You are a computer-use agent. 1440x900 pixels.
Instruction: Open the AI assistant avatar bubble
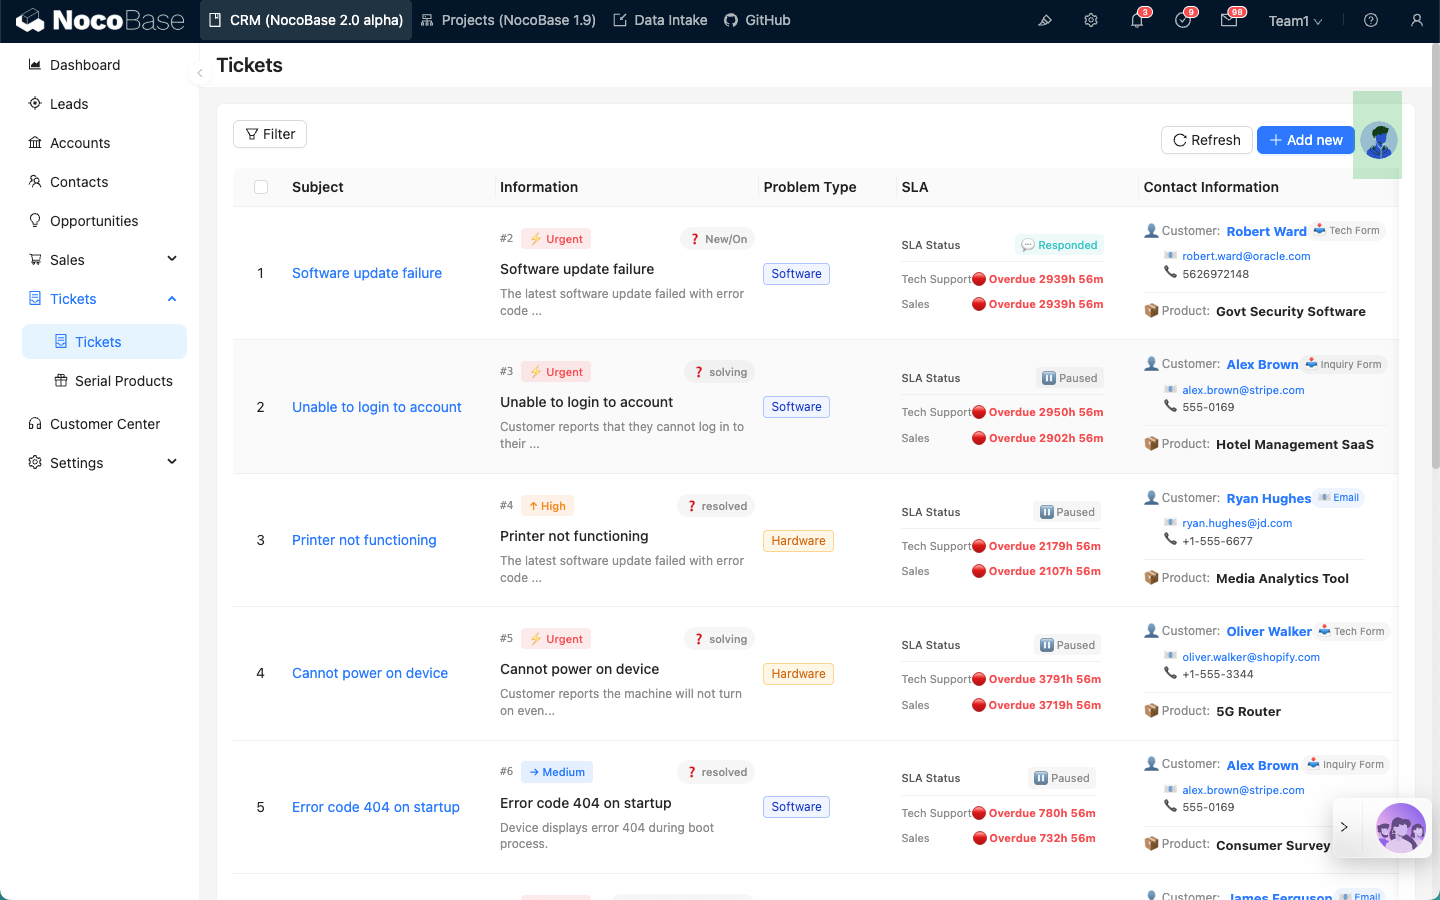pyautogui.click(x=1400, y=828)
